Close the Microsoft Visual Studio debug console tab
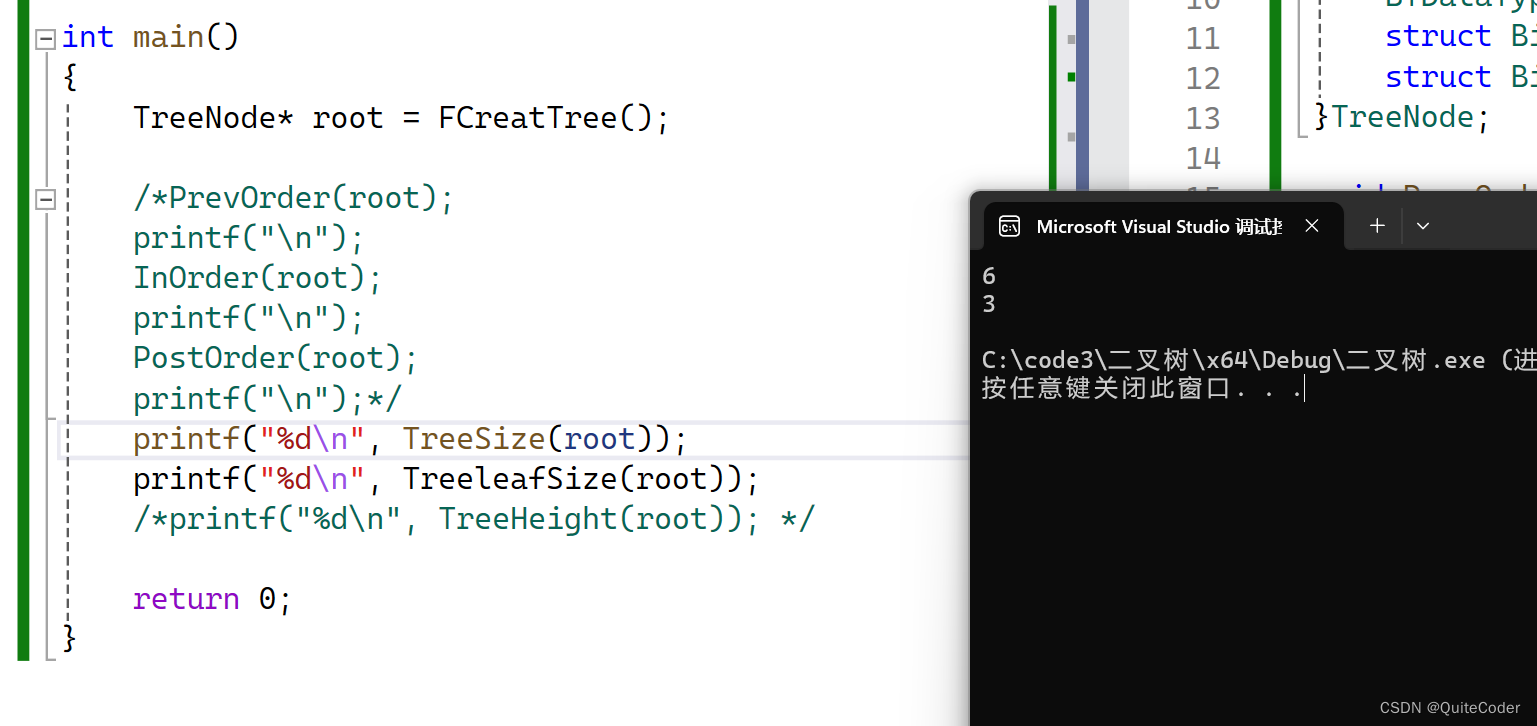This screenshot has width=1537, height=726. point(1312,226)
